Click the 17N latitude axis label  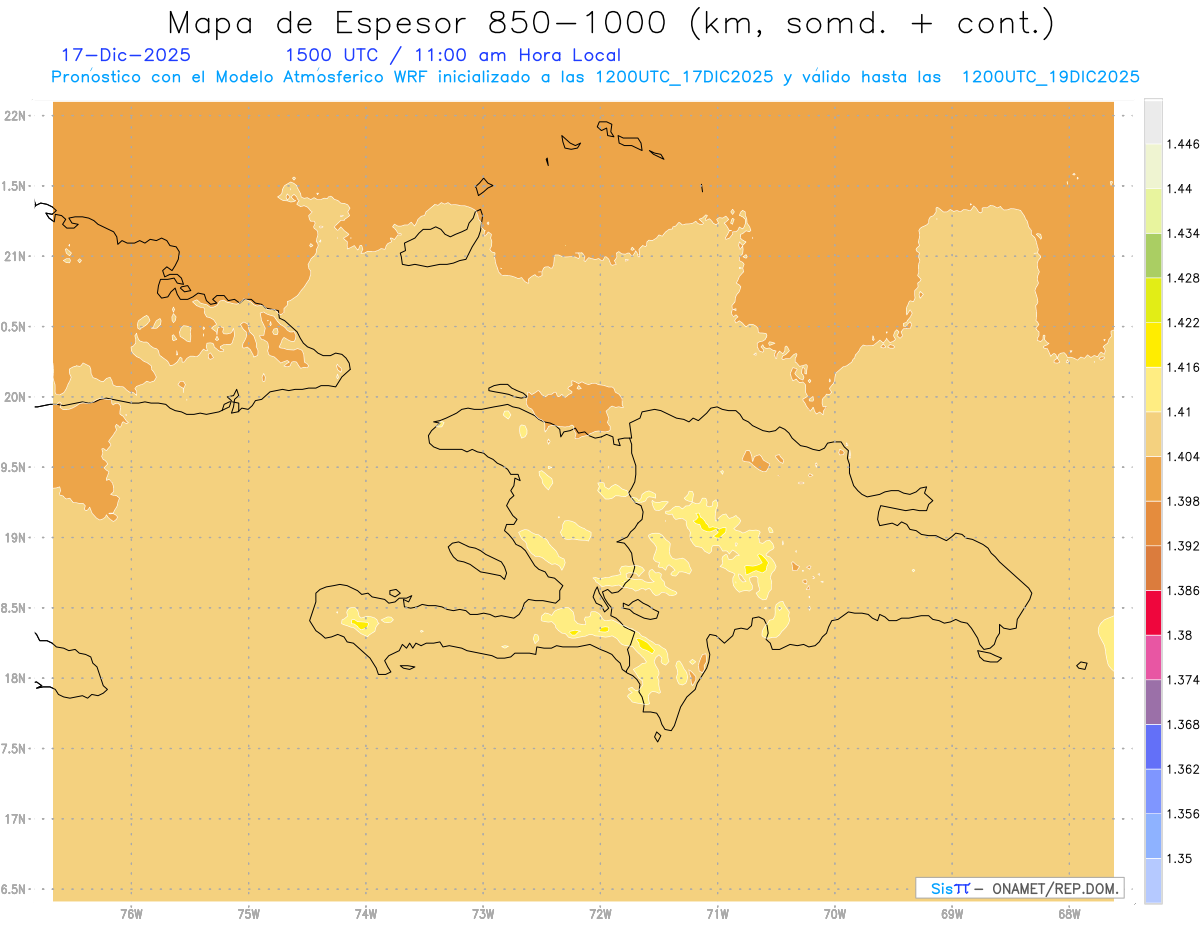[16, 819]
